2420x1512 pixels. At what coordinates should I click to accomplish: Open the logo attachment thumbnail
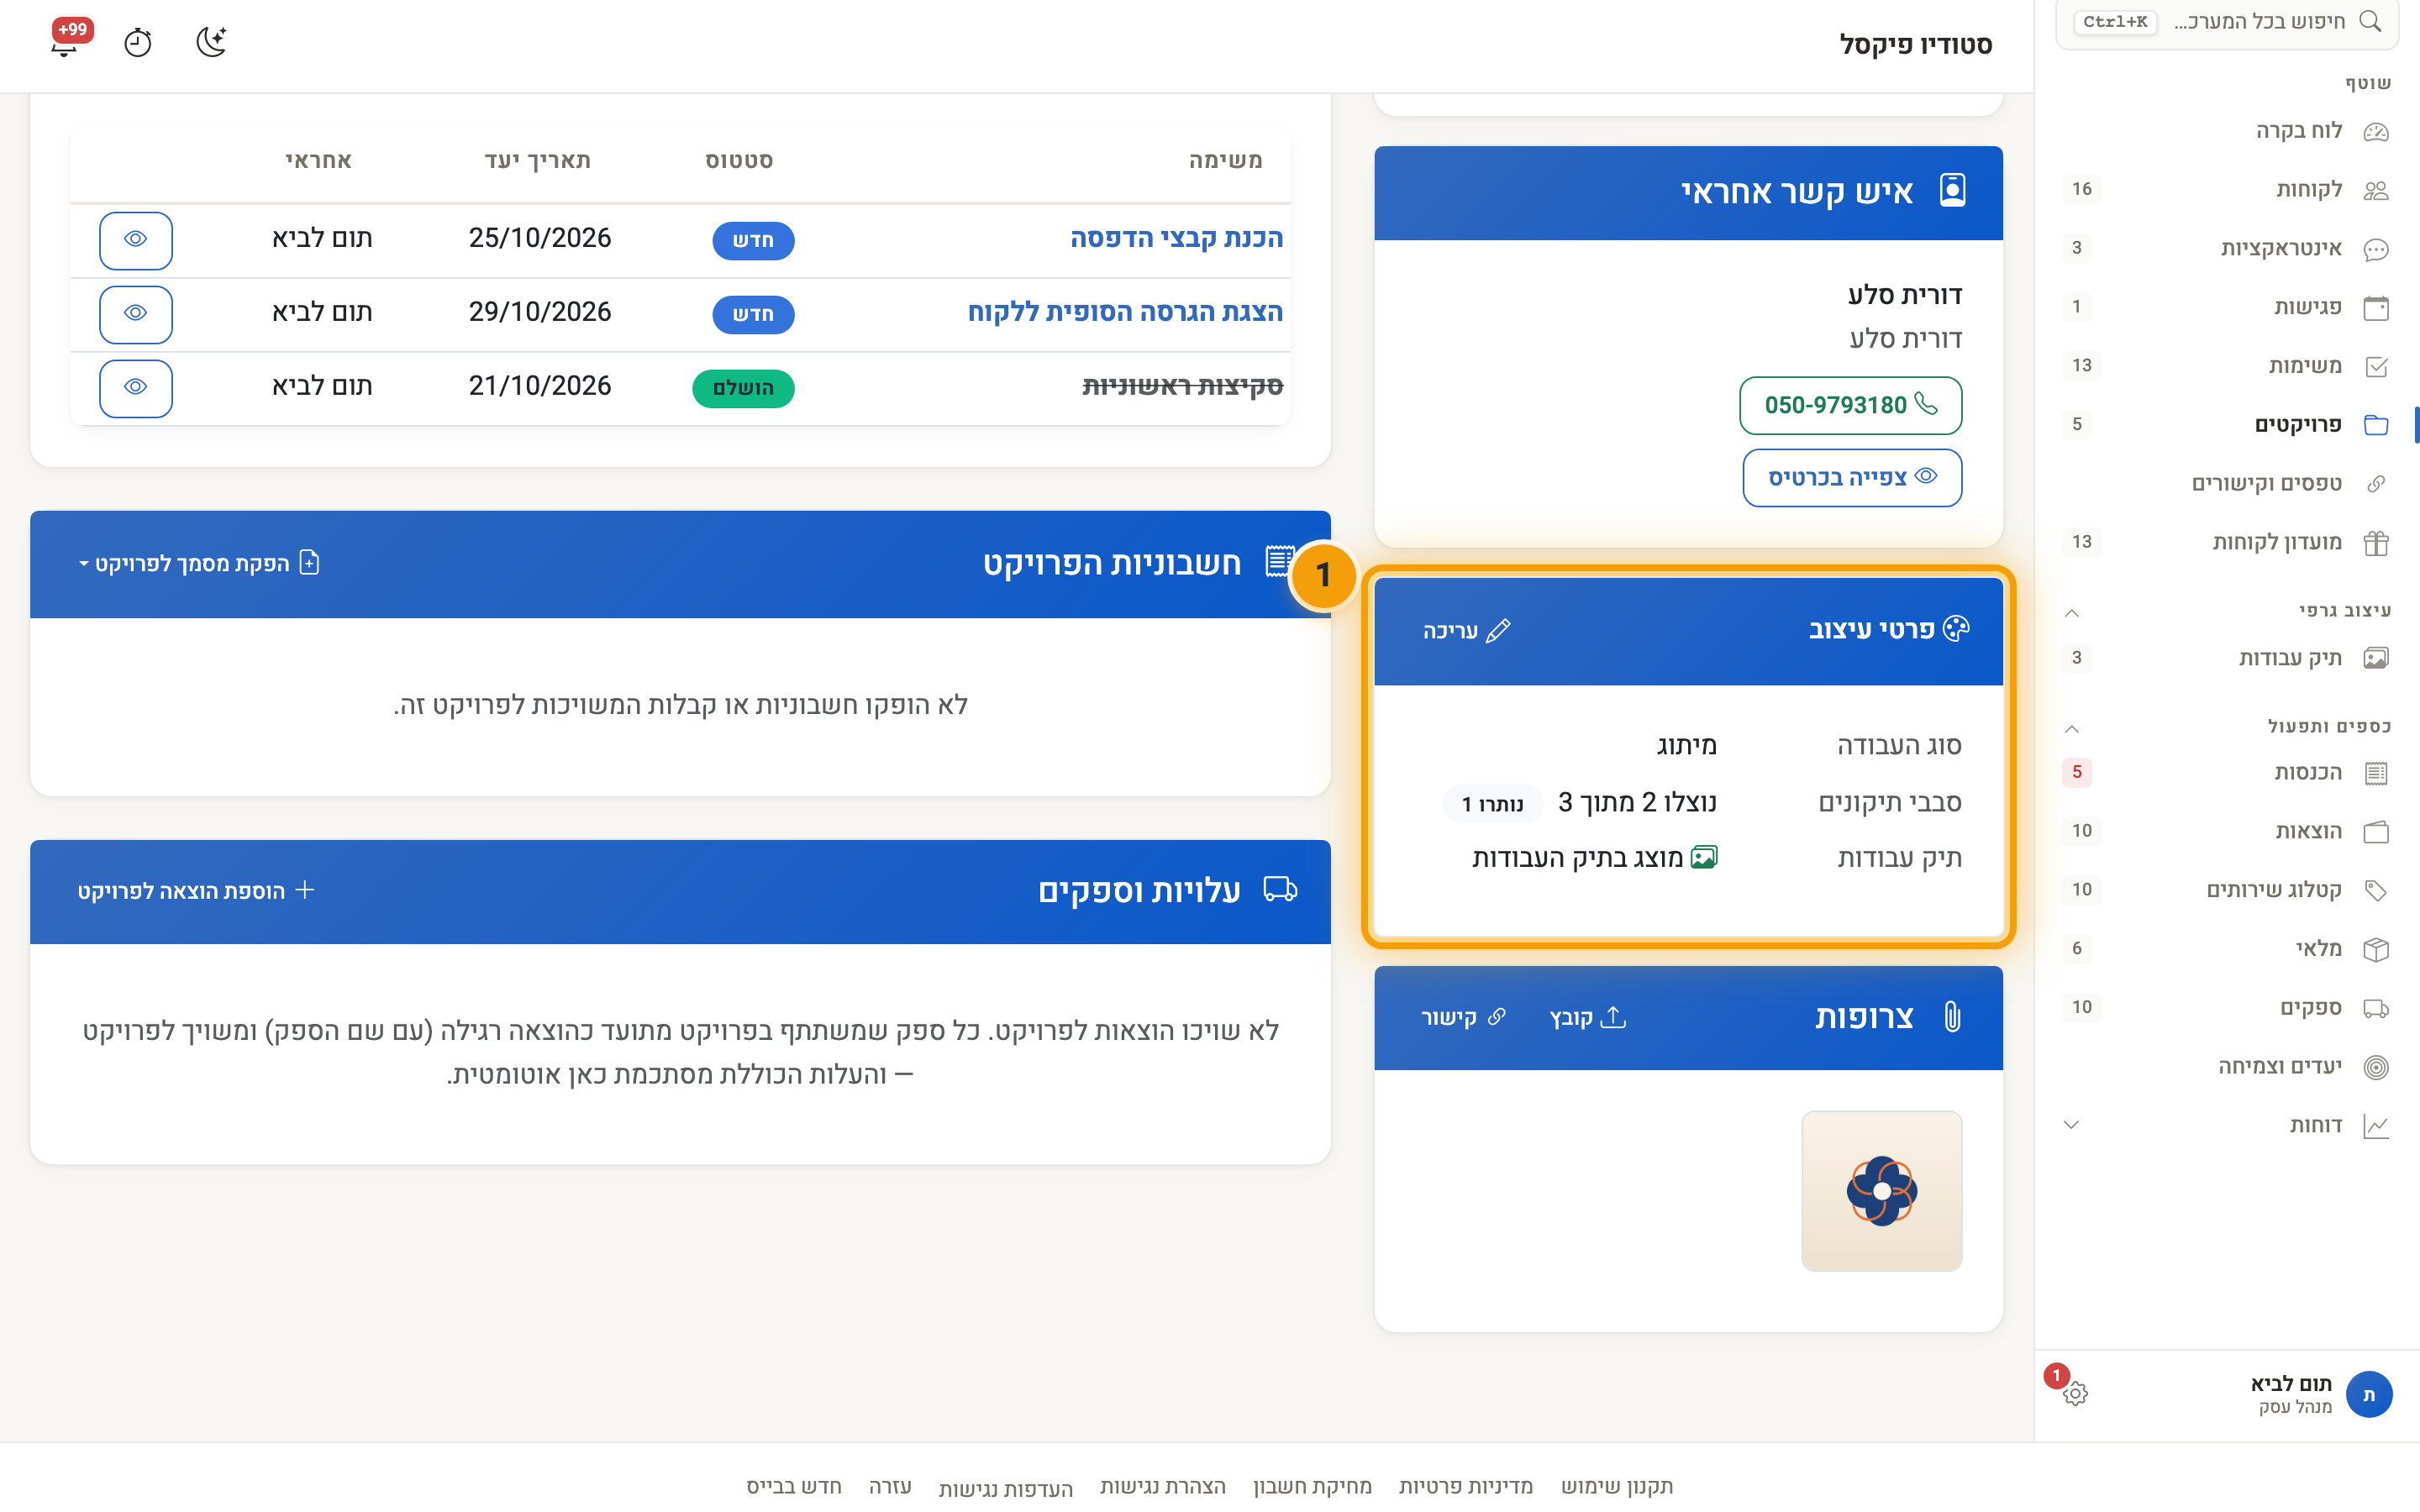click(1881, 1190)
